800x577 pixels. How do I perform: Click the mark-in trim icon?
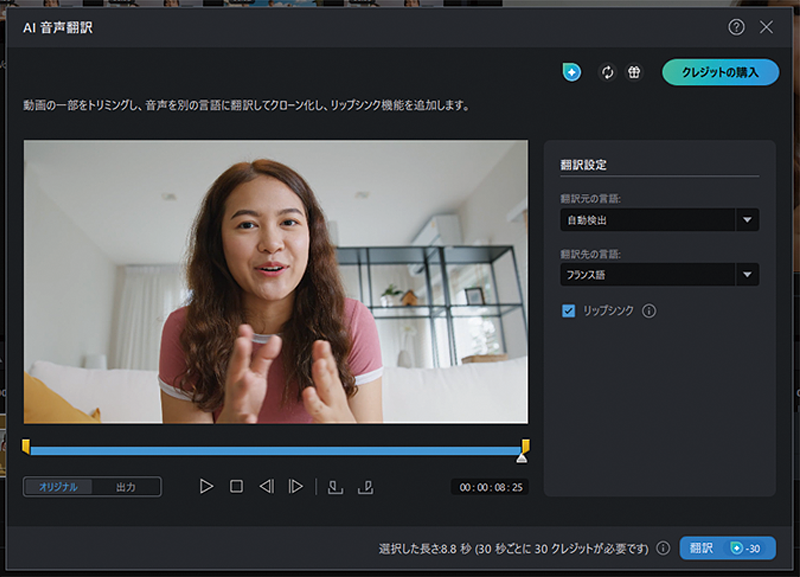(335, 486)
